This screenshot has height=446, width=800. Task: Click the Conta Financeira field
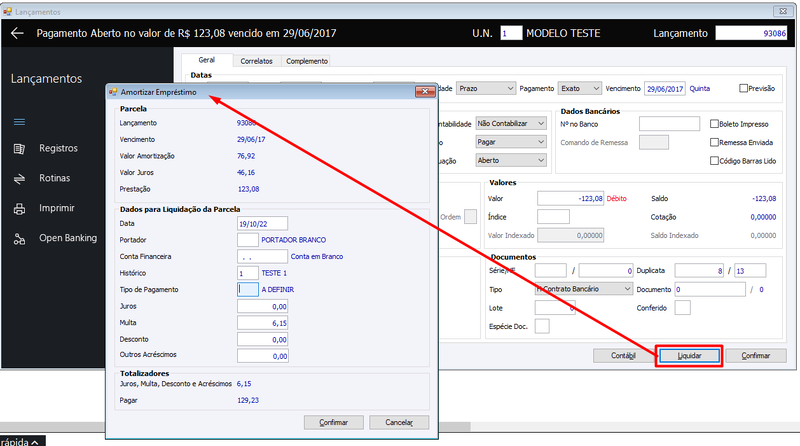pos(262,256)
